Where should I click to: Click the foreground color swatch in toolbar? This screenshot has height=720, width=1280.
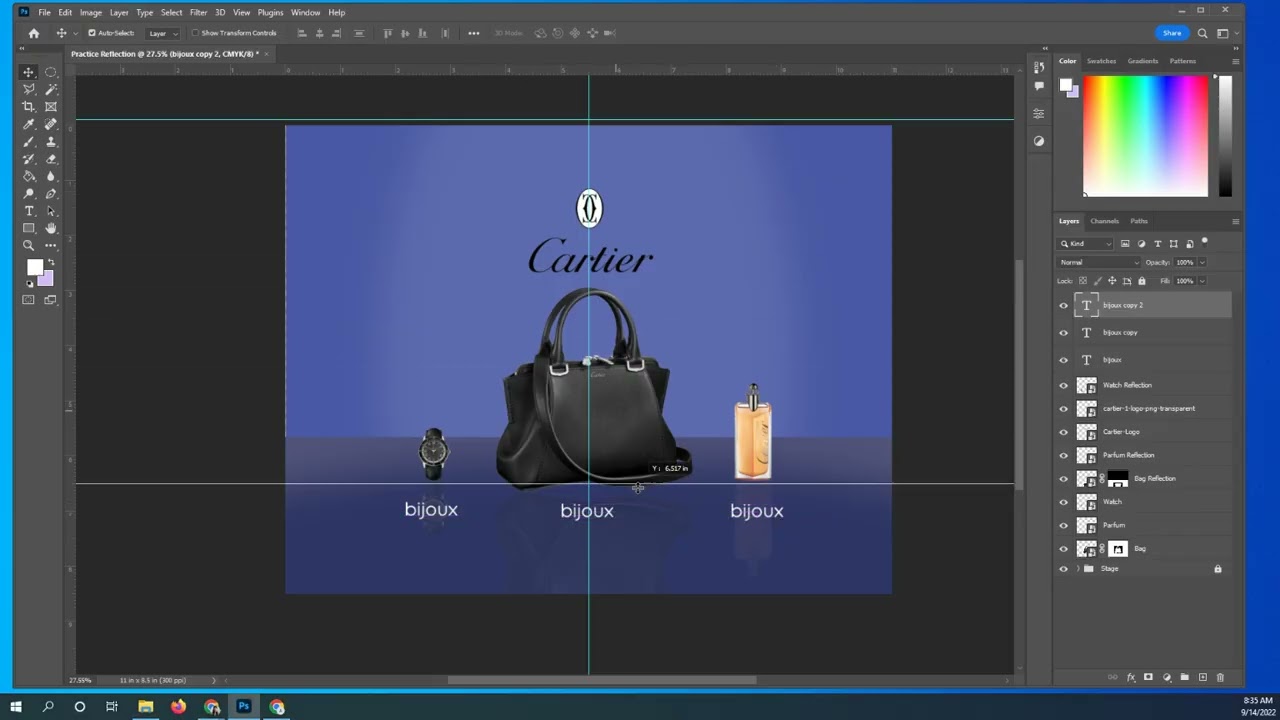click(34, 267)
